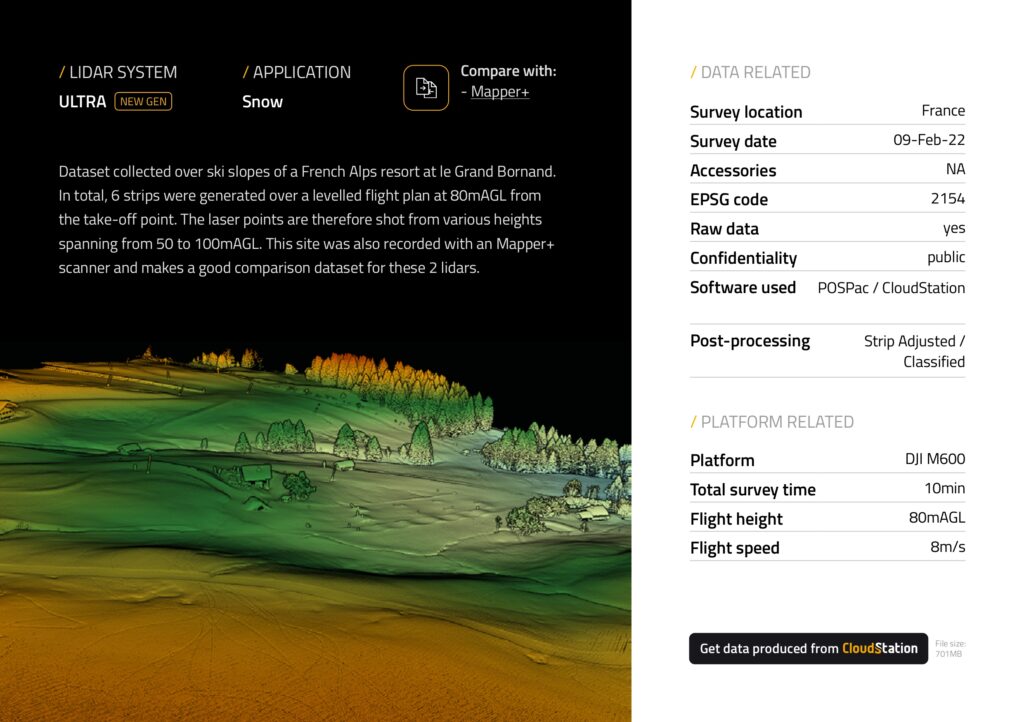
Task: Select the DJI M600 platform value
Action: click(x=935, y=459)
